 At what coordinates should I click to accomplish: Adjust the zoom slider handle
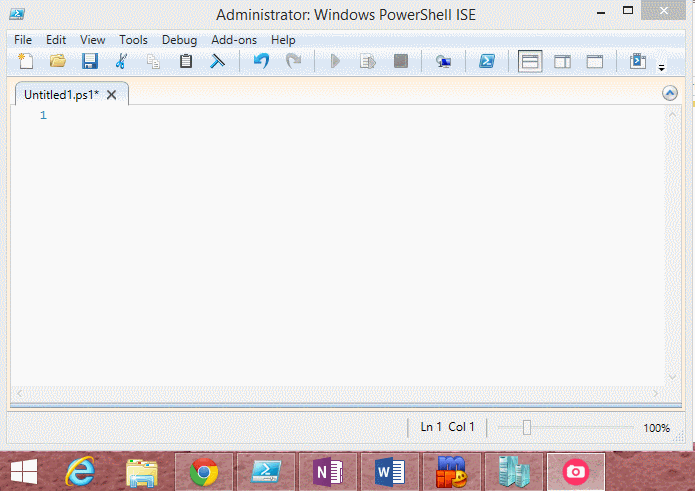[527, 428]
